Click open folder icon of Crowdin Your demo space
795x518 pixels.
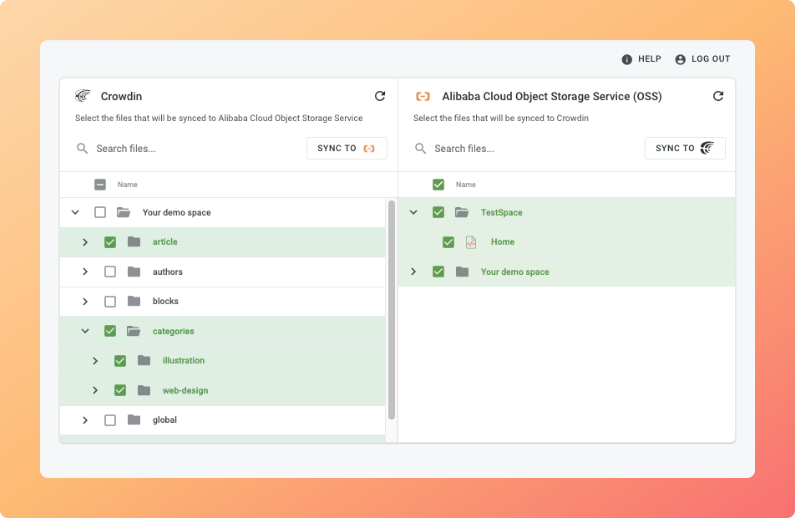tap(124, 212)
